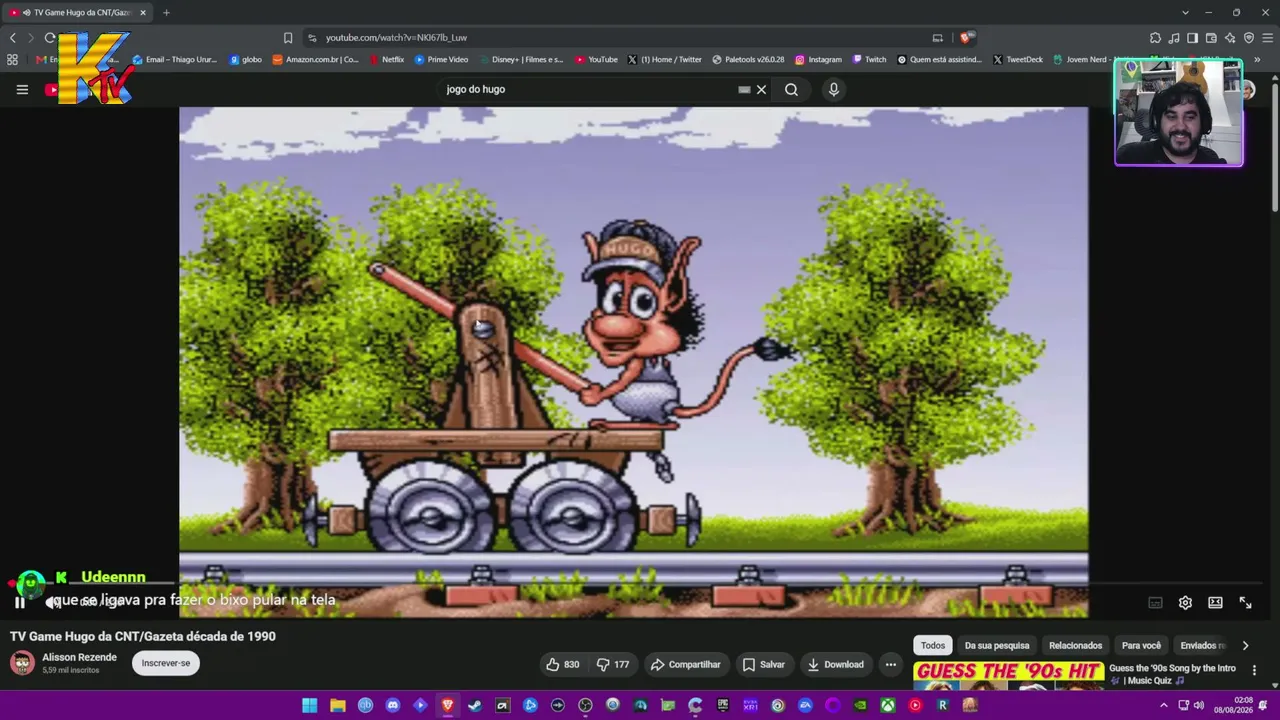This screenshot has height=720, width=1280.
Task: Open the volume control in tray
Action: pos(1199,705)
